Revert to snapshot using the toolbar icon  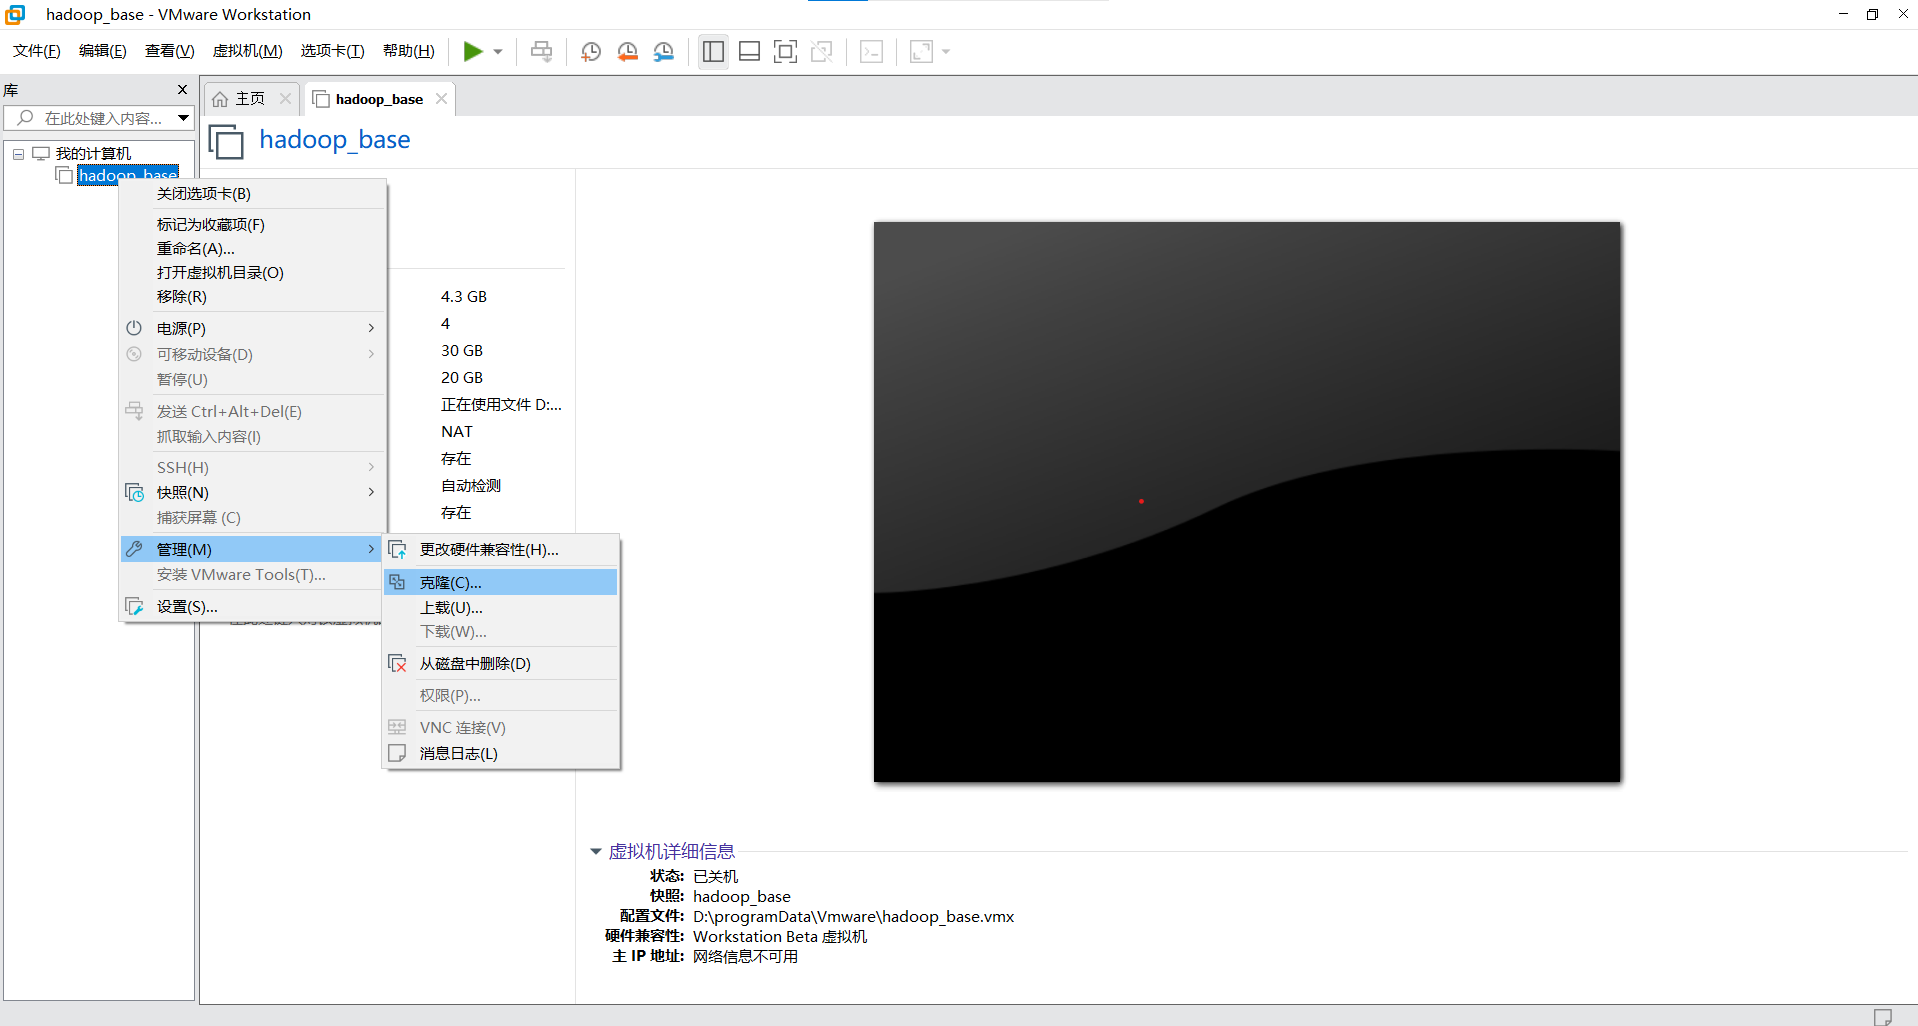627,51
